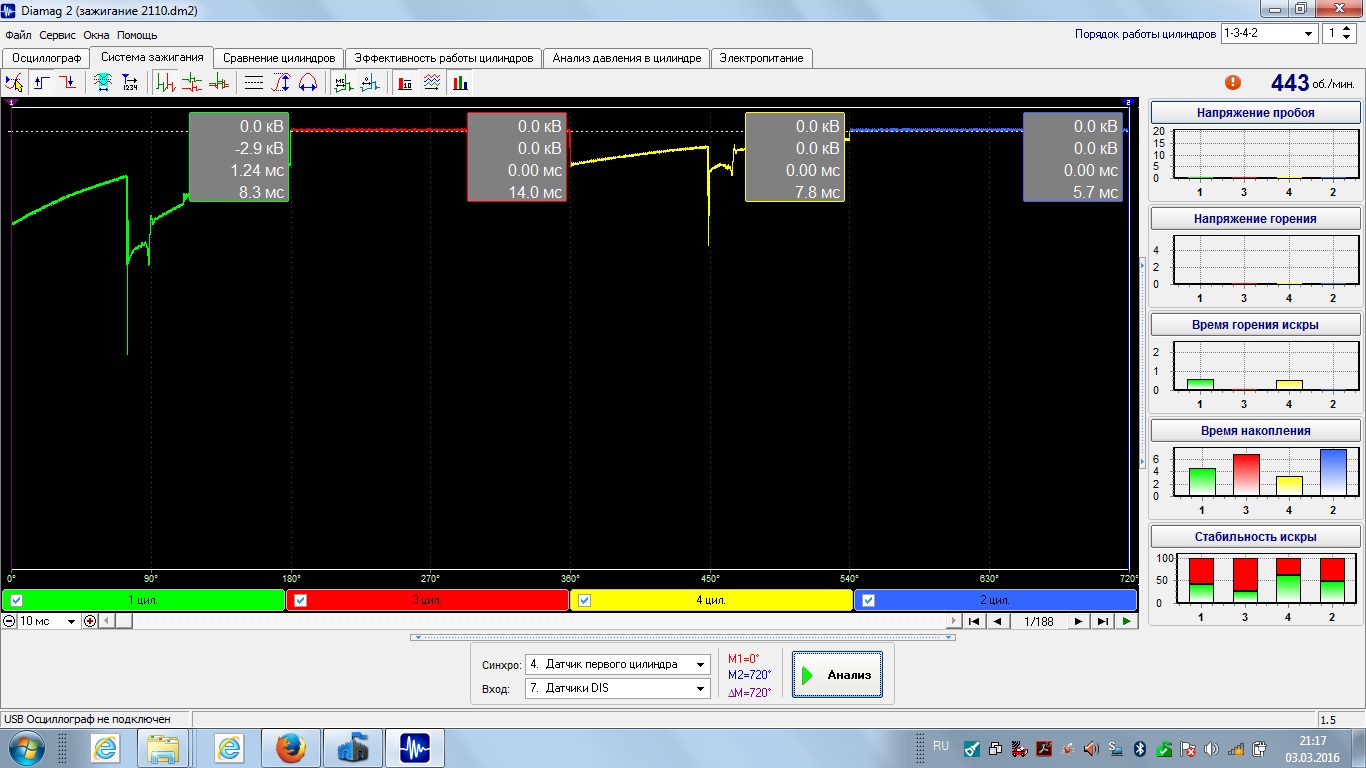Click the Diamag oscilloscope taskbar icon
The width and height of the screenshot is (1366, 768).
(x=414, y=748)
